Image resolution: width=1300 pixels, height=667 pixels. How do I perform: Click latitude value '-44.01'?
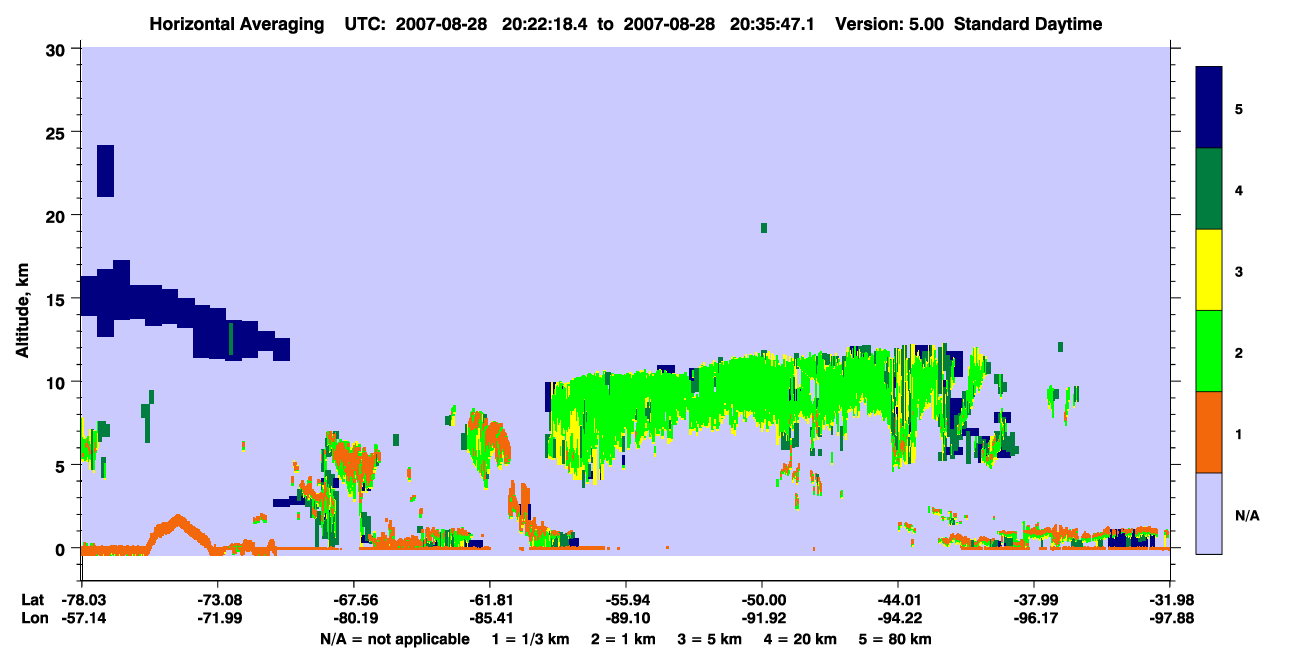[898, 600]
